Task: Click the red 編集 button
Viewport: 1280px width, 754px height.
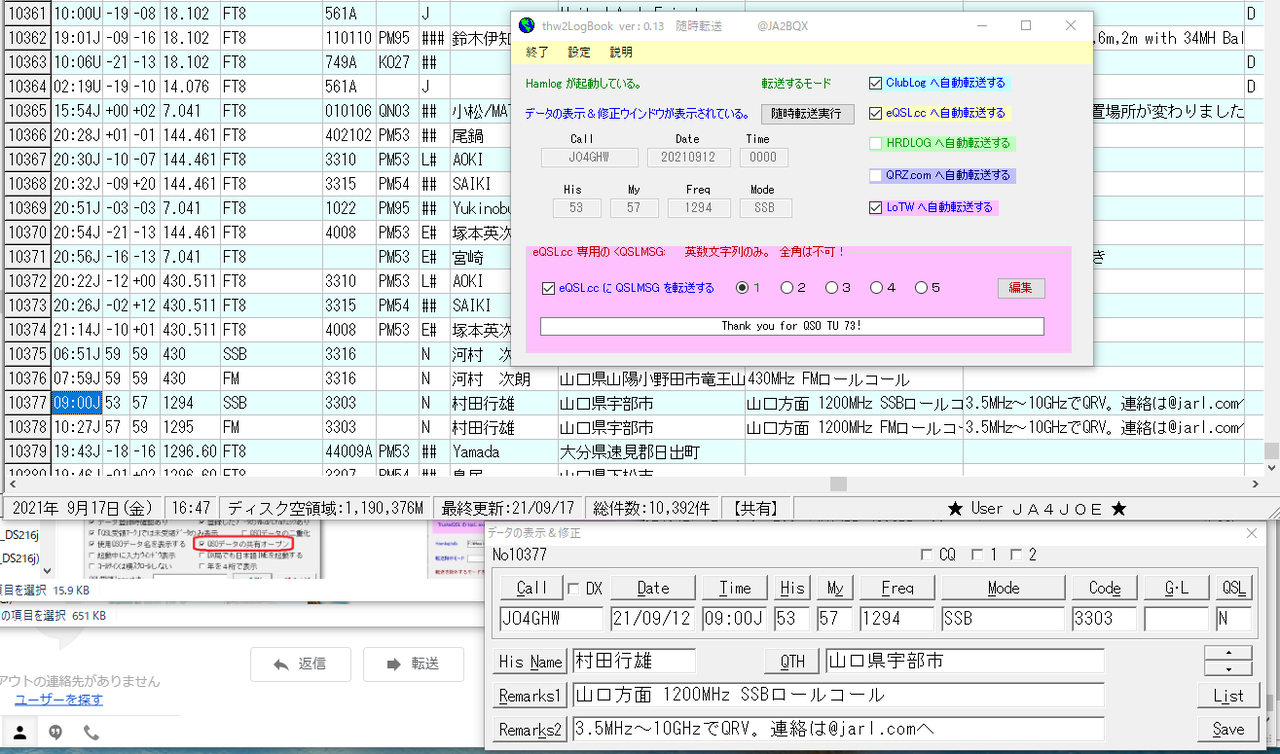Action: click(x=1021, y=288)
